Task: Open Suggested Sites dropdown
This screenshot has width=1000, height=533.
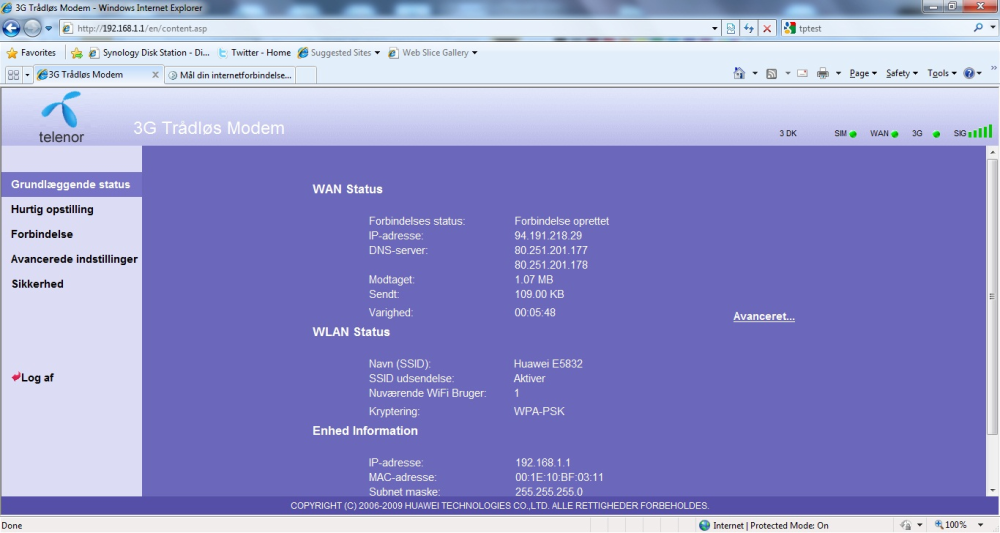Action: (339, 53)
